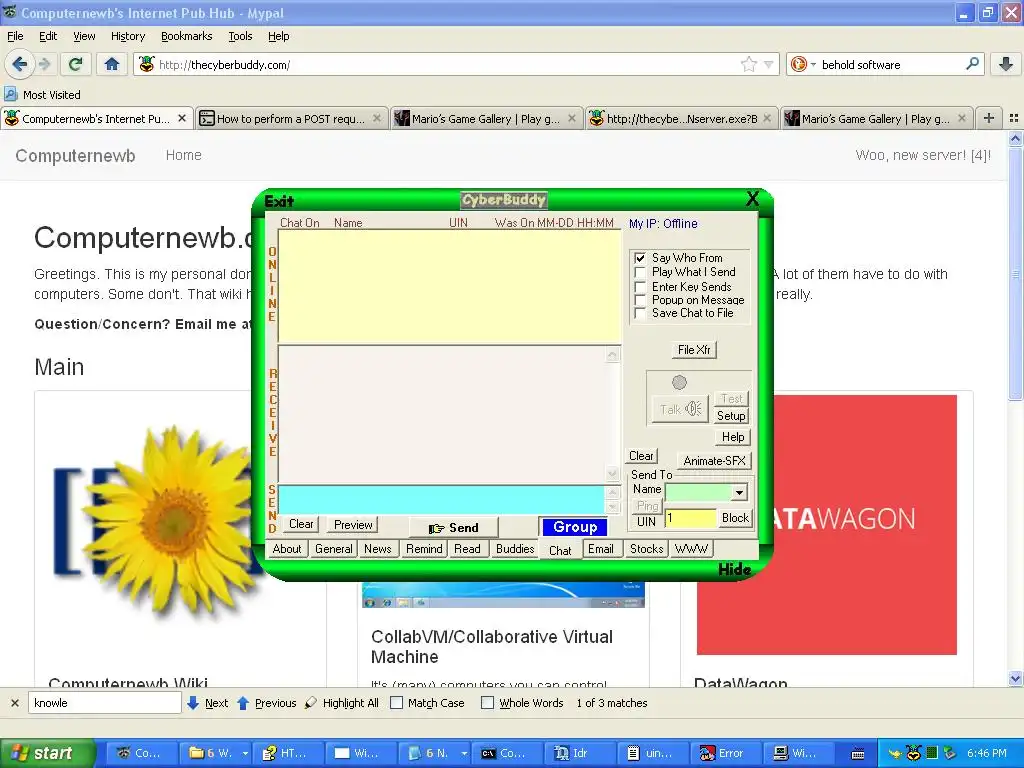
Task: Open the browser Home icon
Action: coord(112,64)
